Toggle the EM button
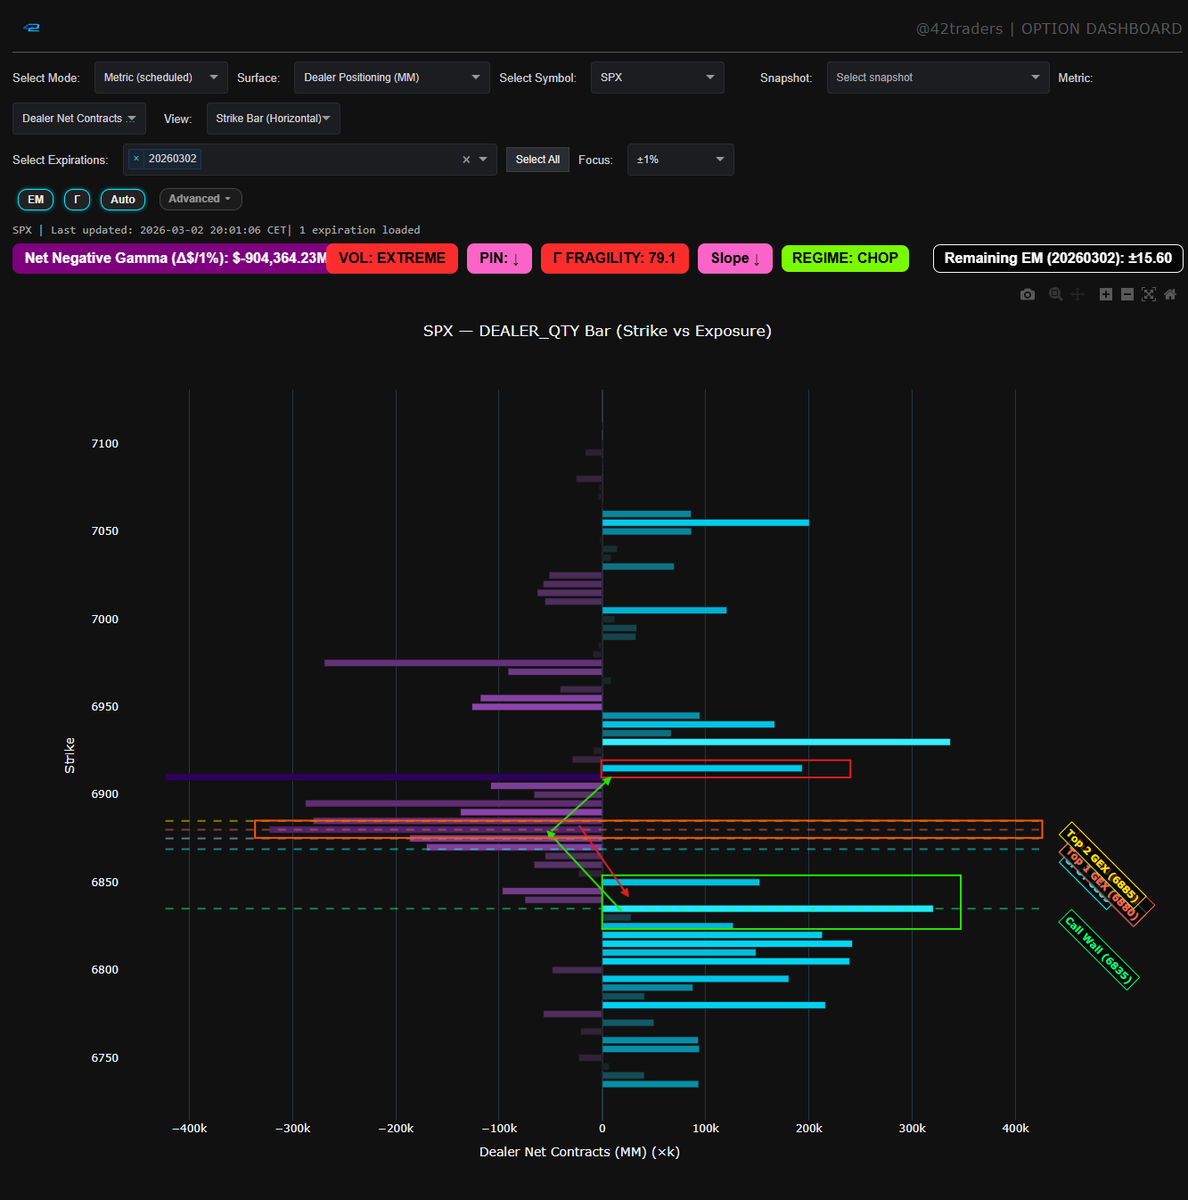The image size is (1188, 1200). pyautogui.click(x=35, y=199)
